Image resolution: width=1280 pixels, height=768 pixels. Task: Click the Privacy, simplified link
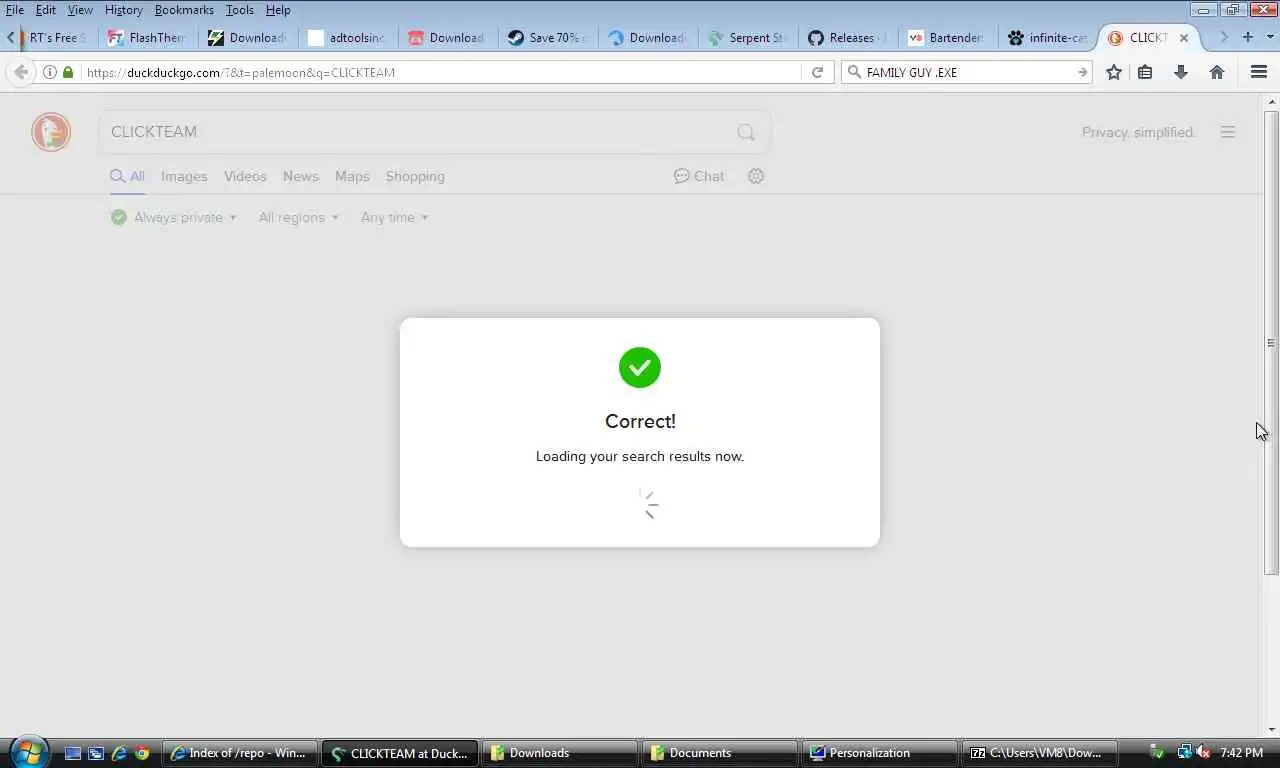(x=1138, y=132)
